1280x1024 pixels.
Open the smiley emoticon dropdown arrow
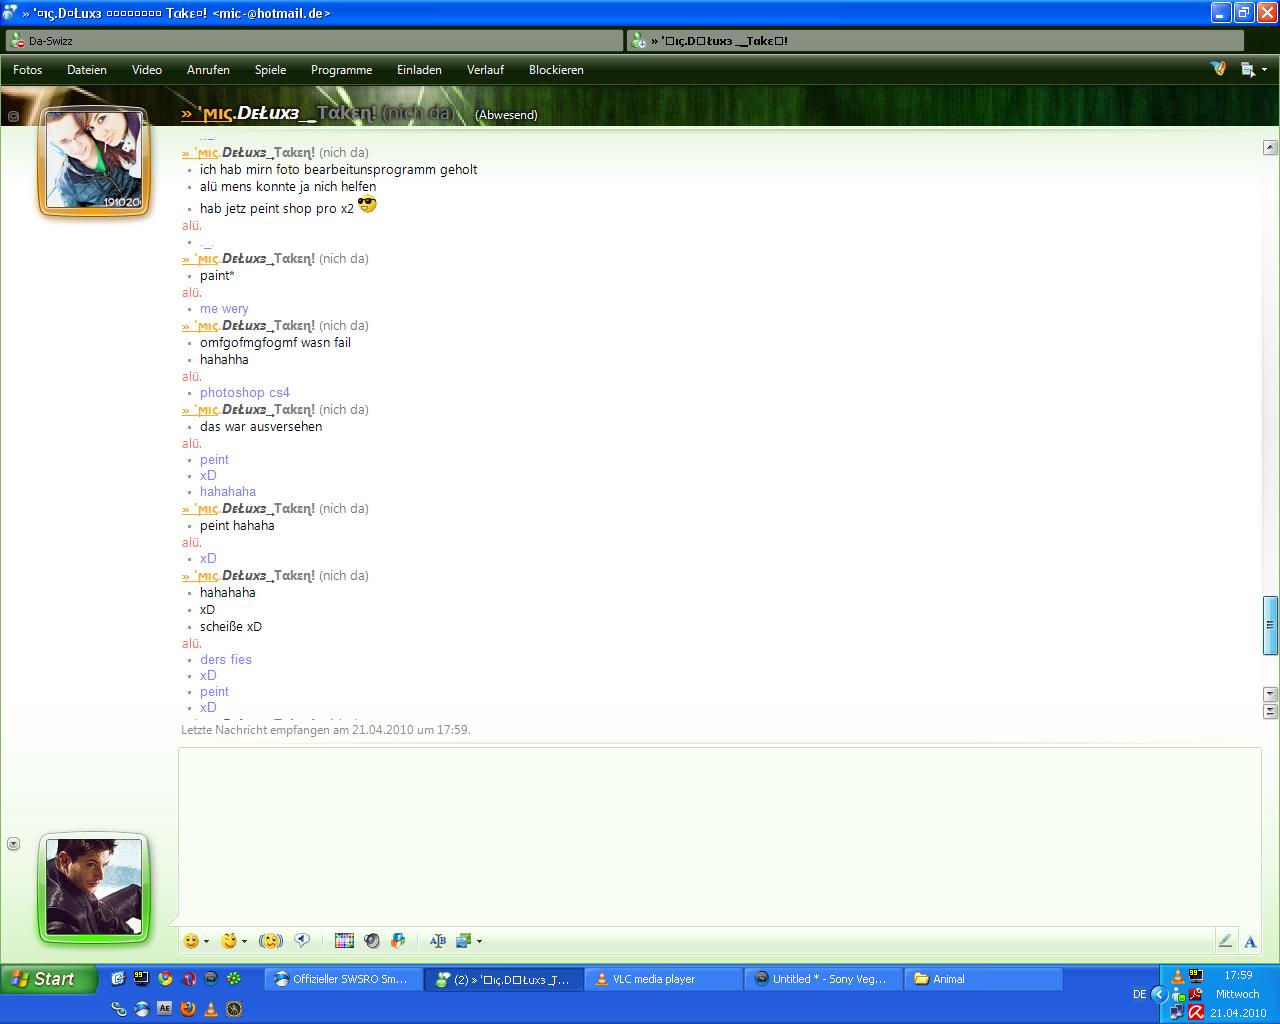pyautogui.click(x=206, y=941)
